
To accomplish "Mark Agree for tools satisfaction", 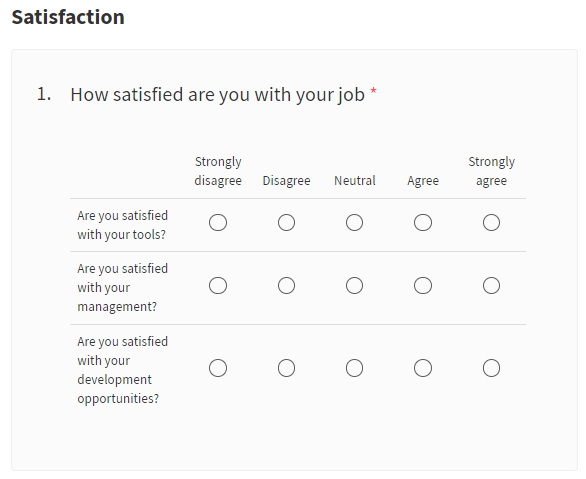I will 423,223.
